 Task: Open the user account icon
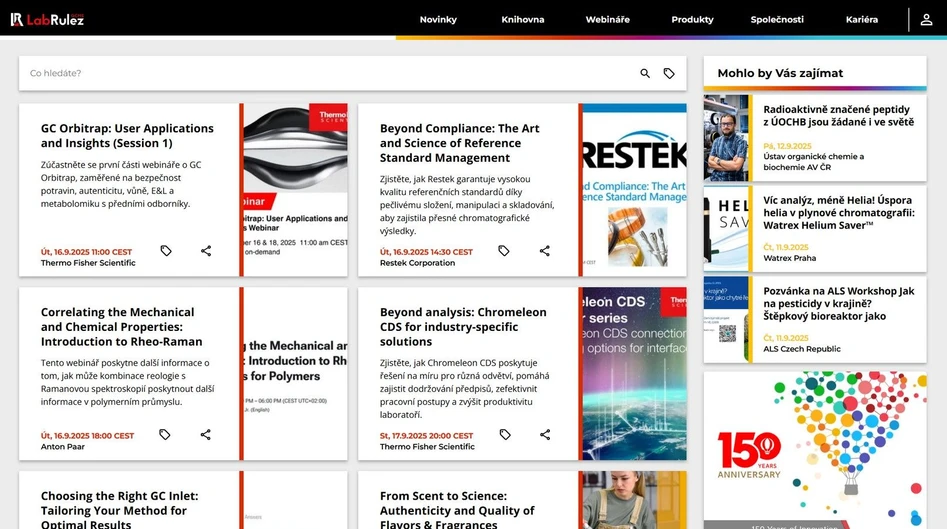pyautogui.click(x=926, y=19)
